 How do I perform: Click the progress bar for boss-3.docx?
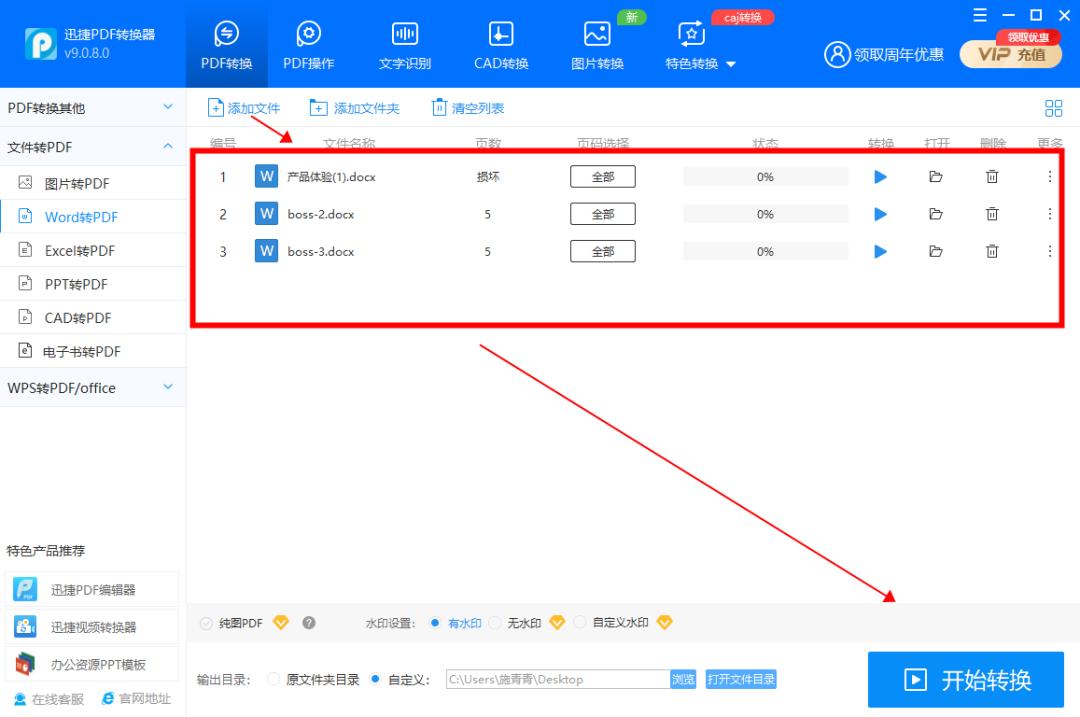point(764,251)
